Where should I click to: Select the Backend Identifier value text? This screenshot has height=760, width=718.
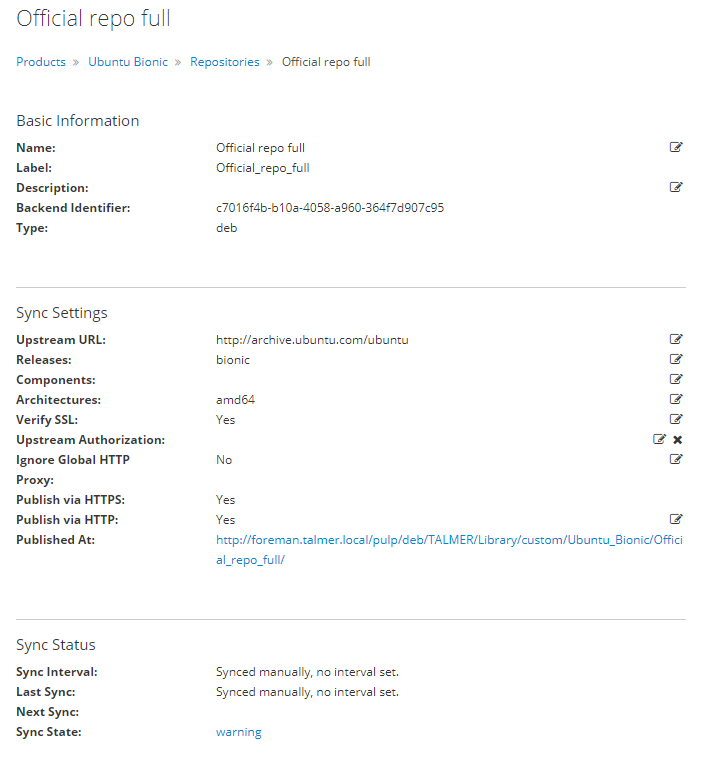[330, 208]
